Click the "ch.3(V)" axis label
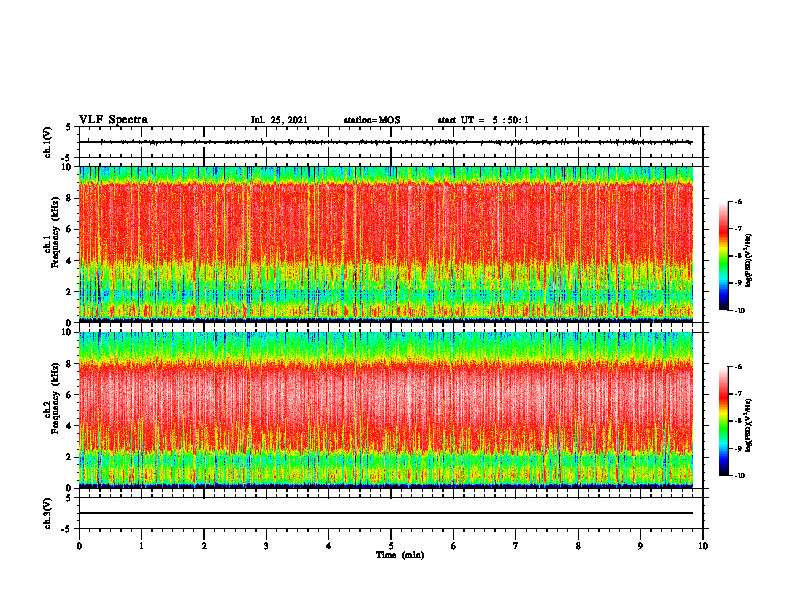 coord(48,514)
